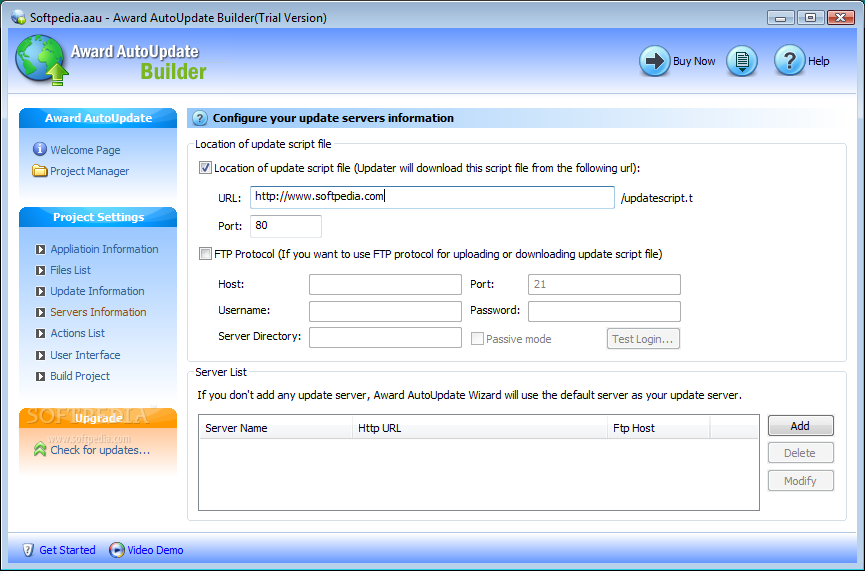Click the application icon in the title bar
Screen dimensions: 865x571
[18, 17]
